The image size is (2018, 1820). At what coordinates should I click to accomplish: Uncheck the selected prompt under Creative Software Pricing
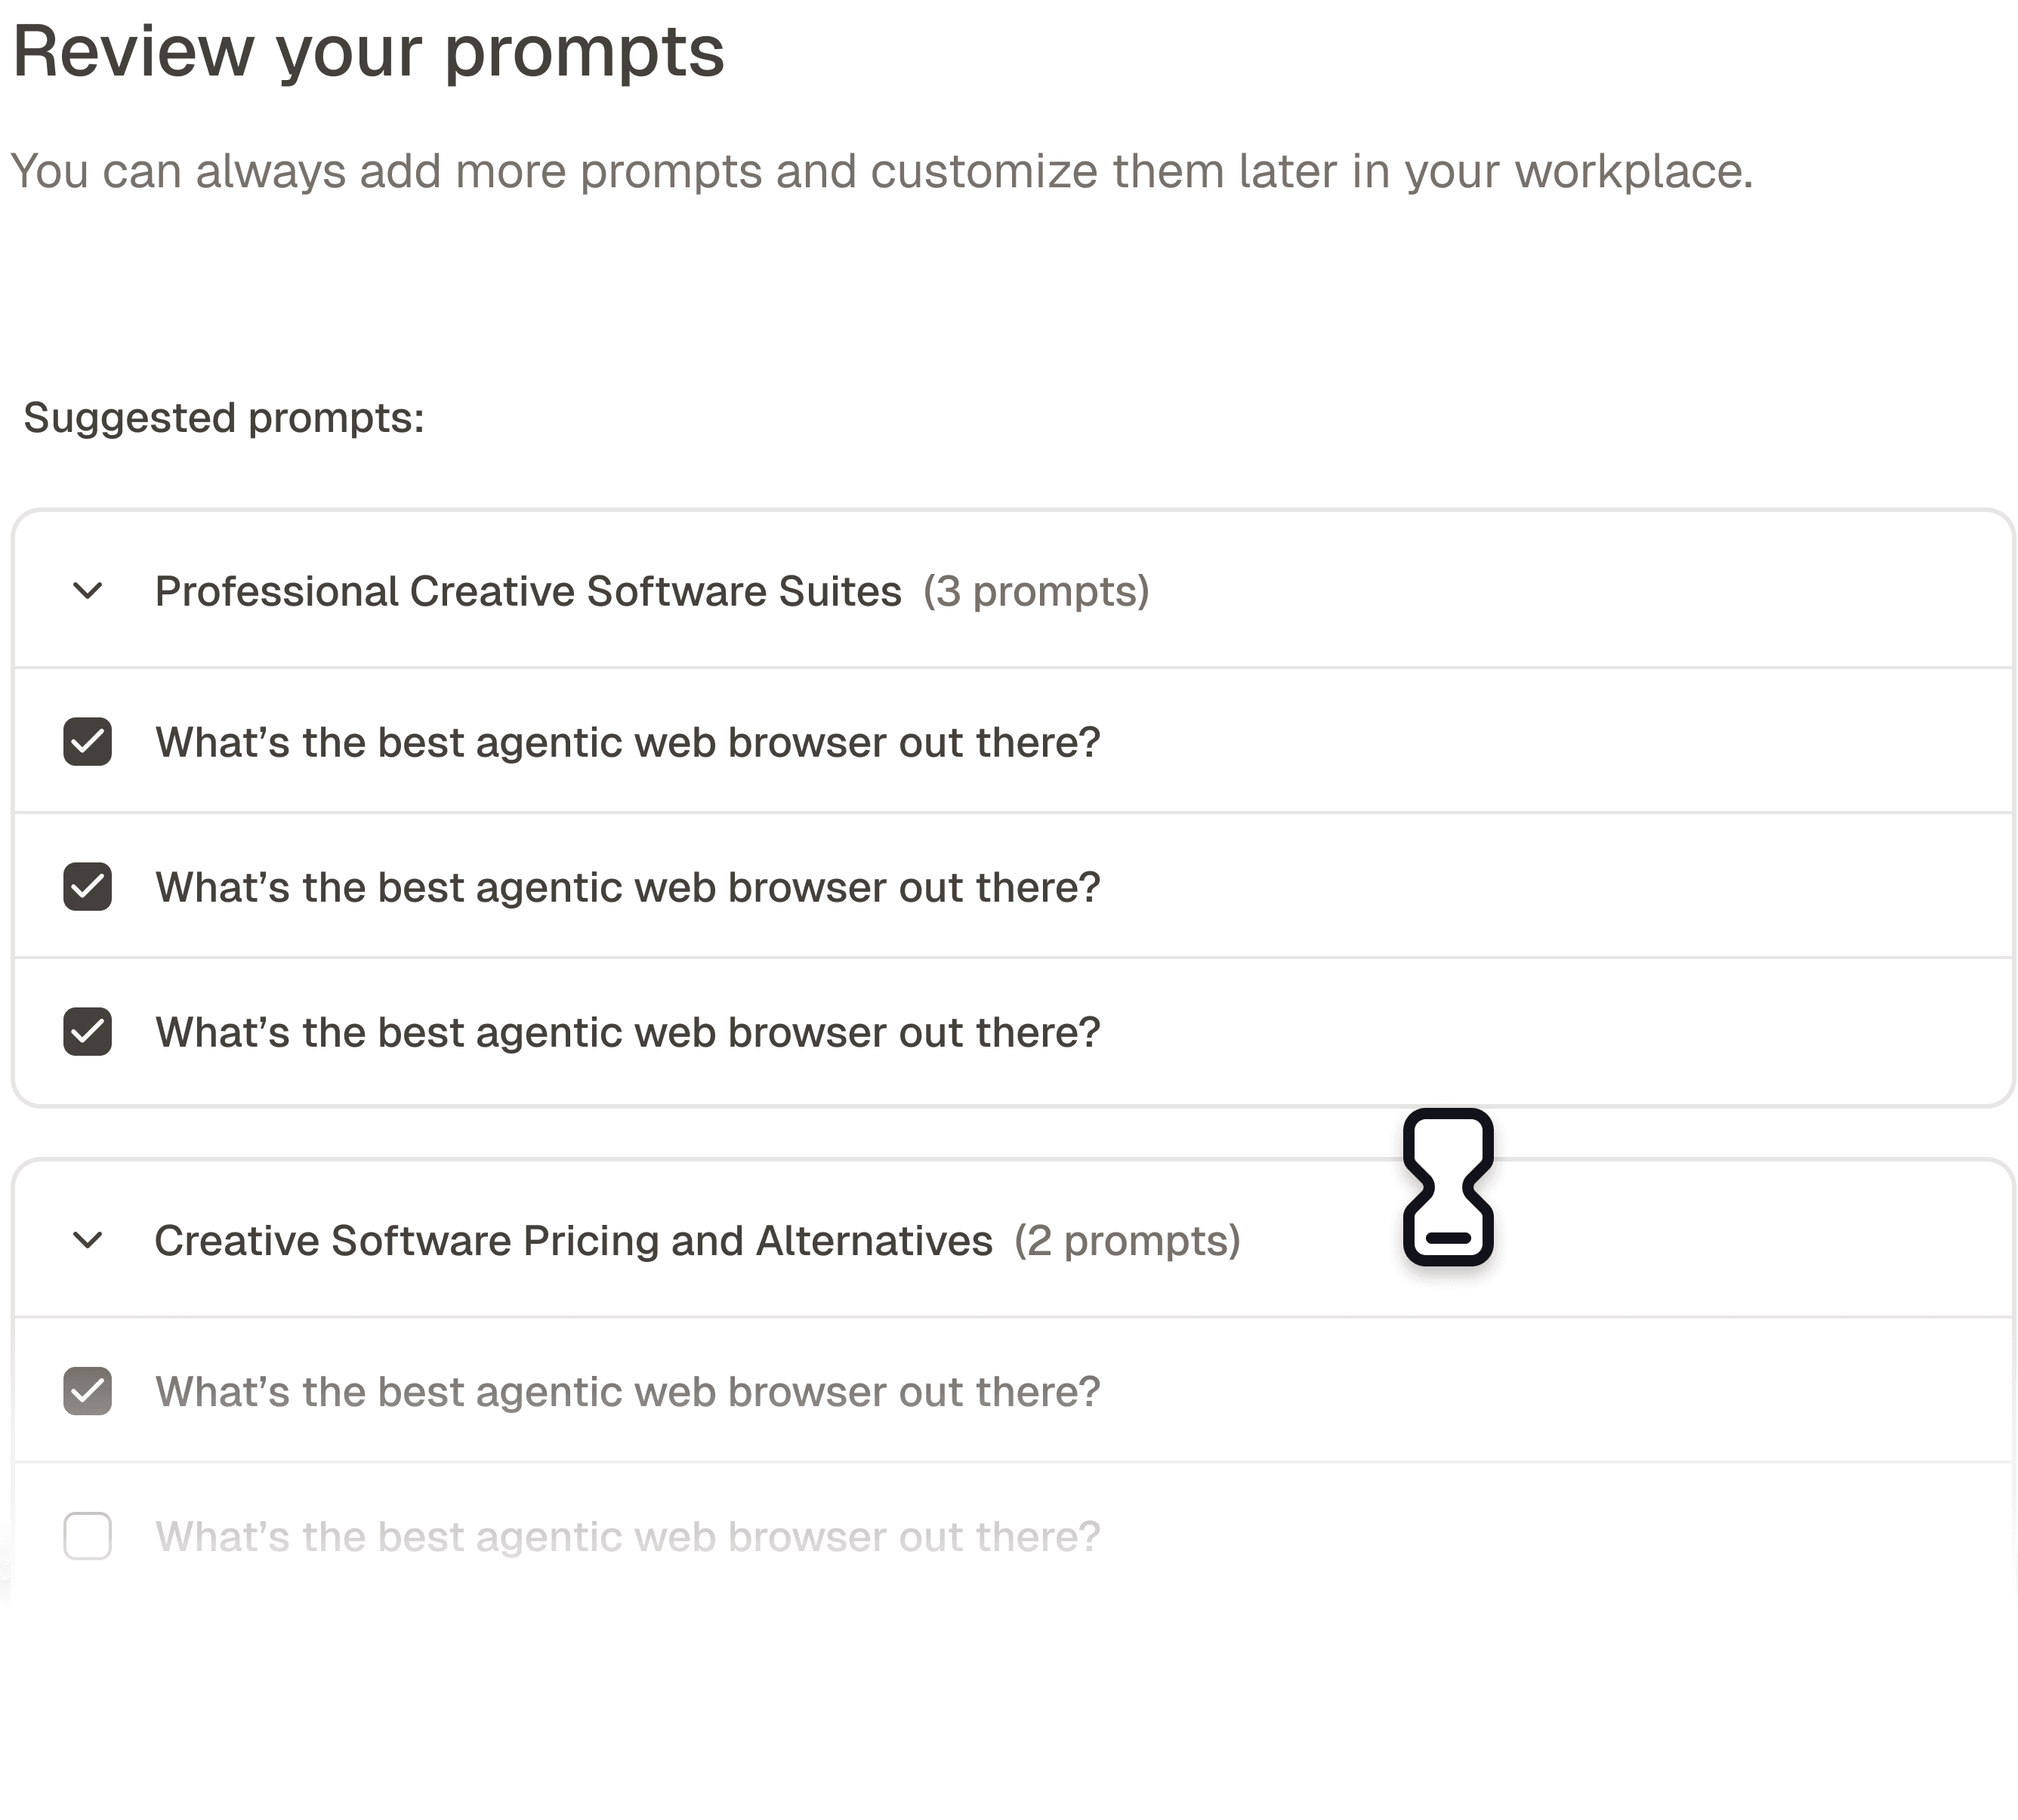tap(87, 1391)
